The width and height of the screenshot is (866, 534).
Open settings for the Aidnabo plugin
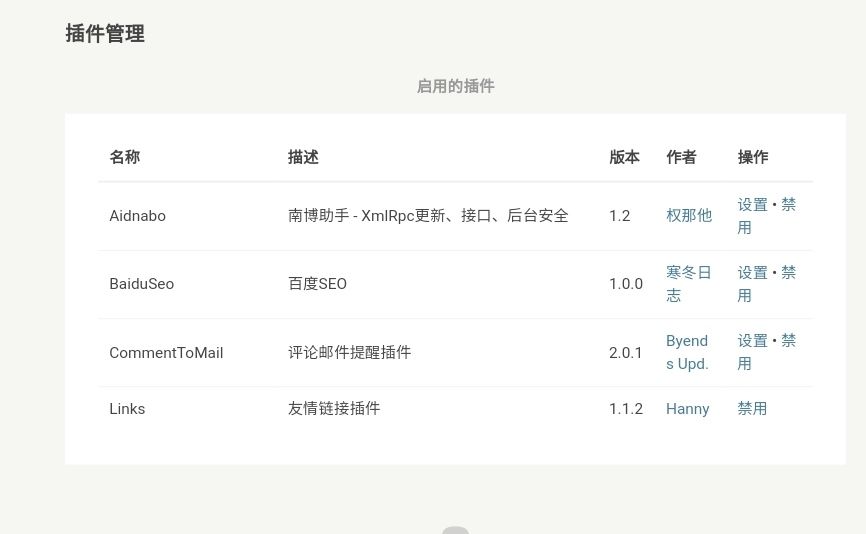(x=752, y=204)
